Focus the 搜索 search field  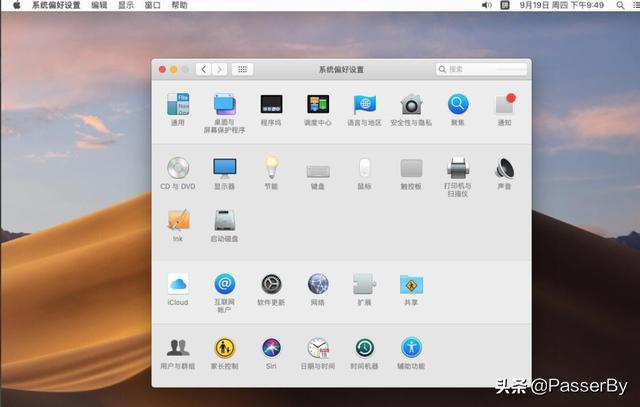click(482, 69)
